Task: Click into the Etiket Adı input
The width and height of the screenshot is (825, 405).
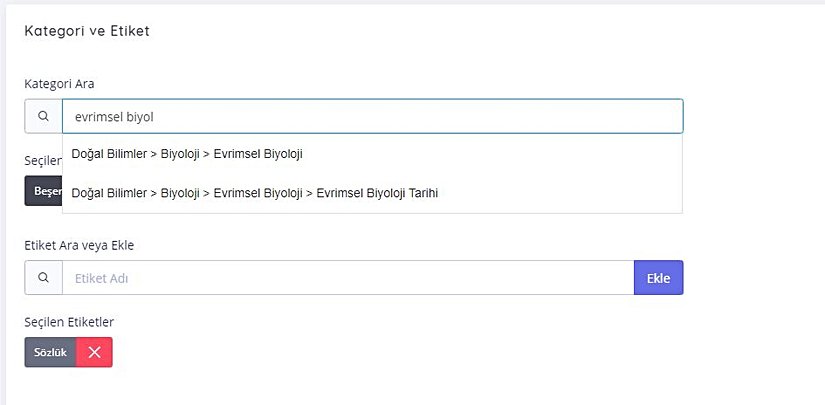Action: point(347,278)
